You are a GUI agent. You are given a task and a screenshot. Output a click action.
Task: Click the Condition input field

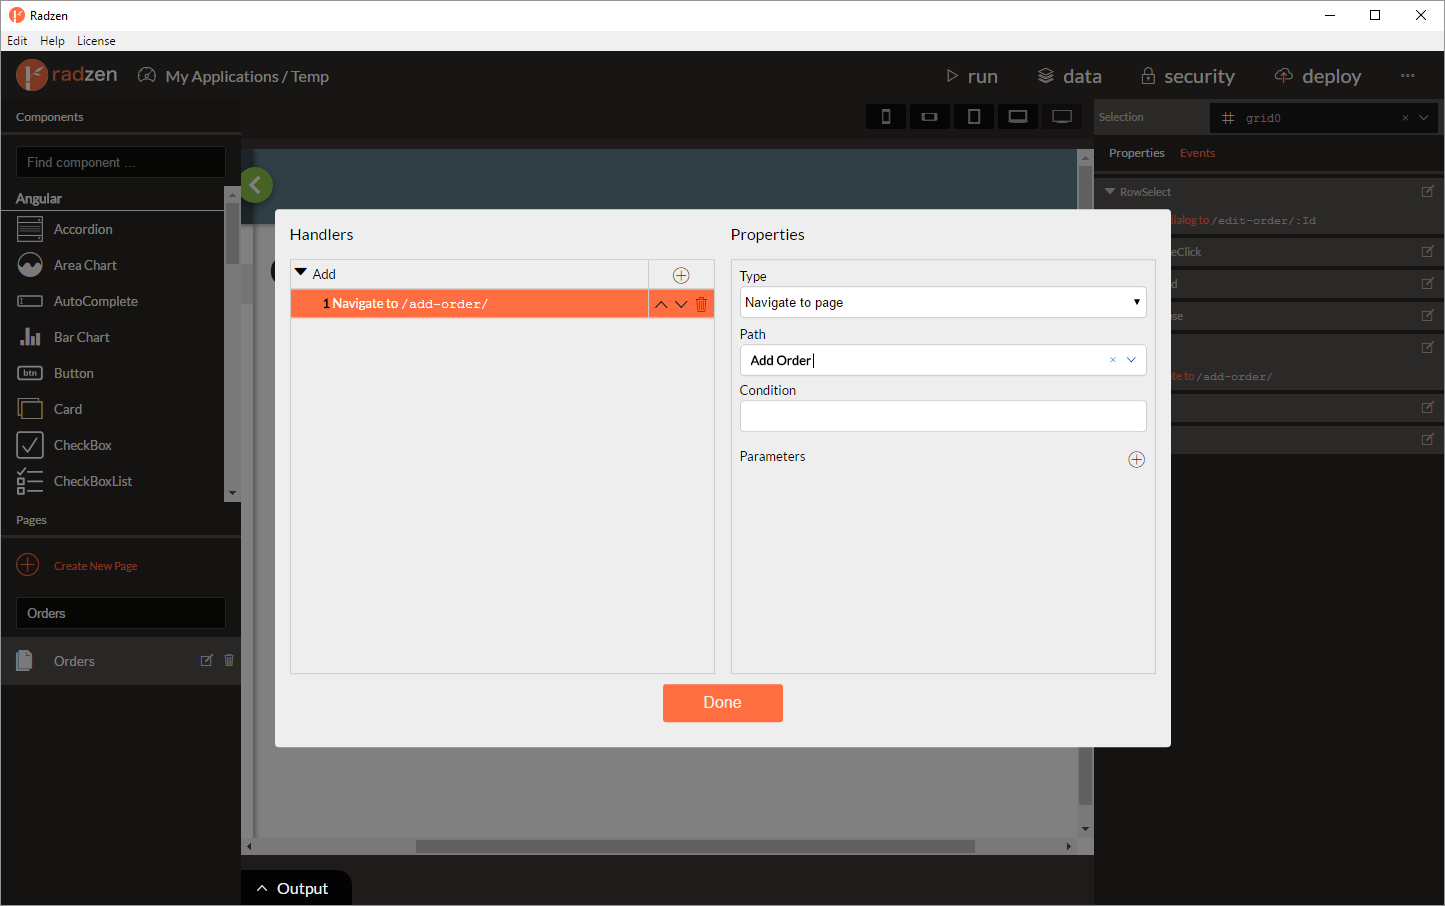tap(943, 416)
